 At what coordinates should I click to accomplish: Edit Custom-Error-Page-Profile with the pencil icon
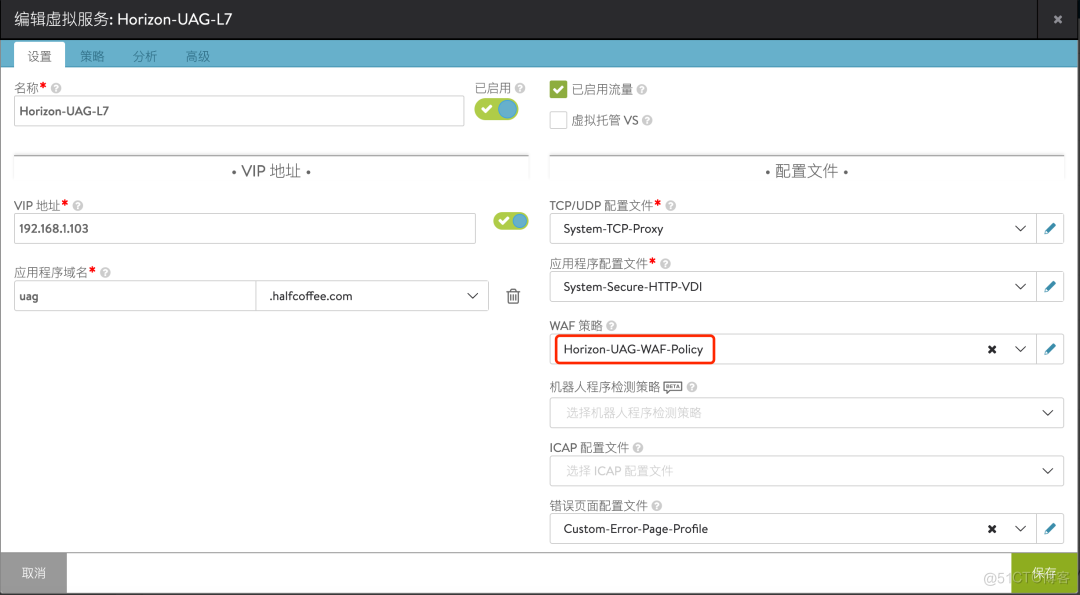click(x=1050, y=528)
